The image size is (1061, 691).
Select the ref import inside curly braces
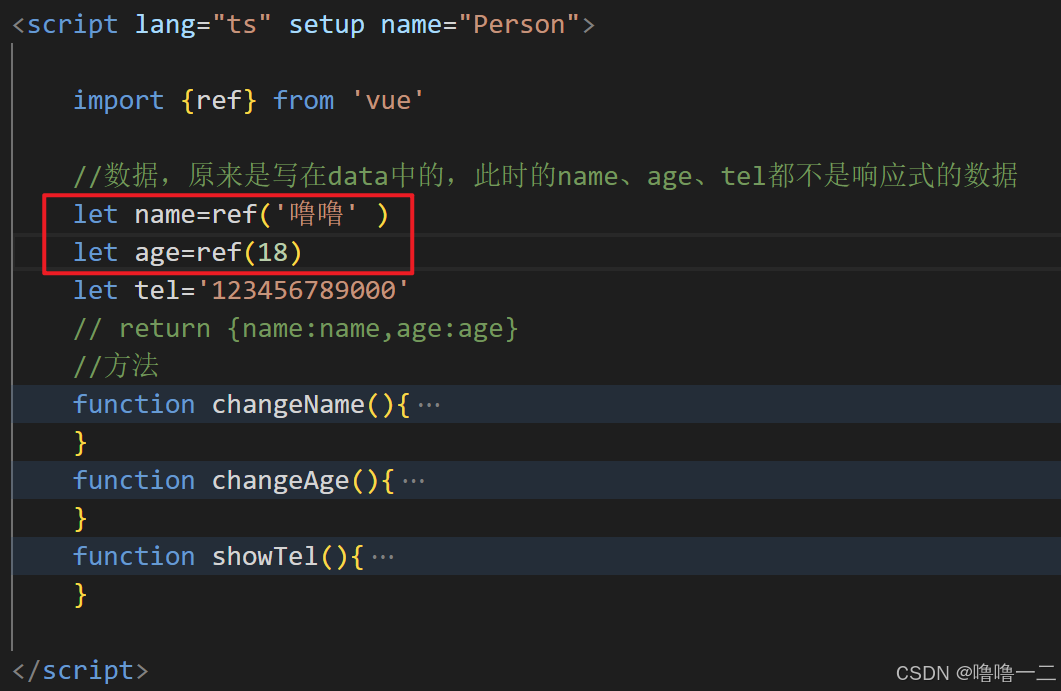pyautogui.click(x=220, y=100)
